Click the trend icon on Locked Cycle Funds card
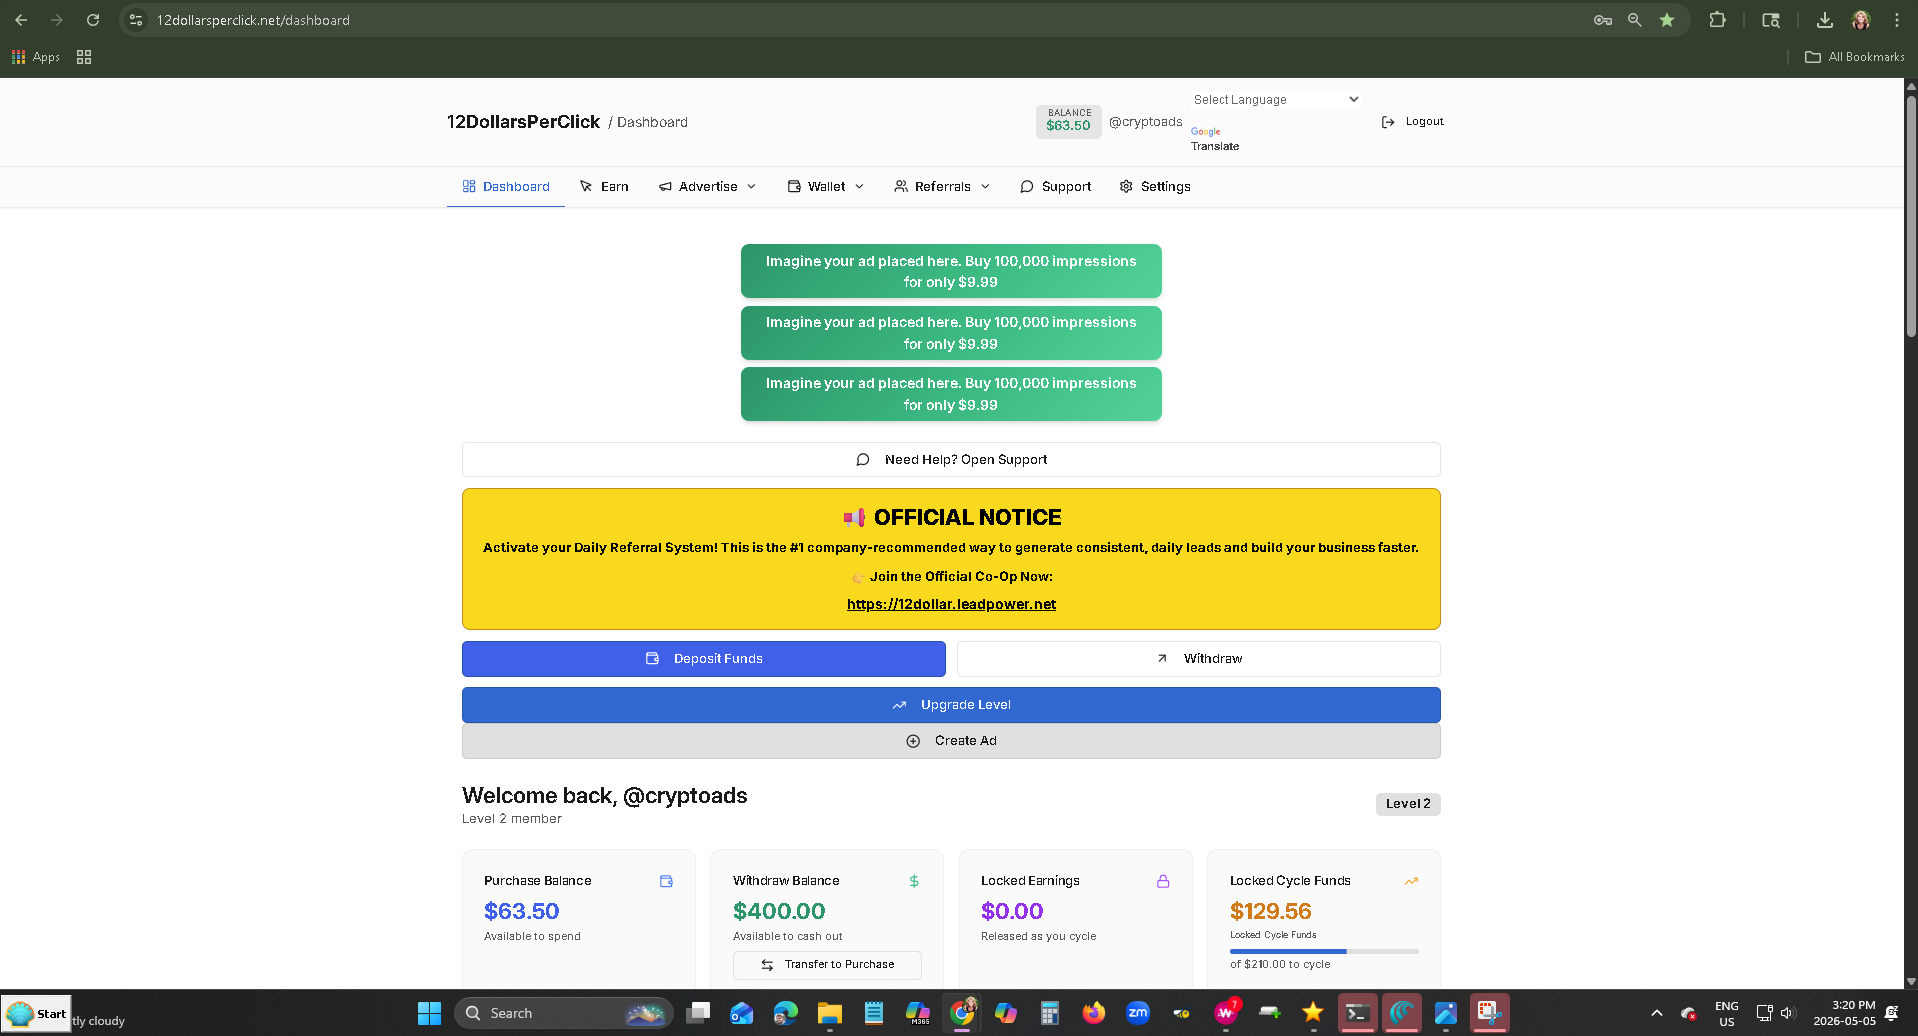 click(x=1411, y=881)
